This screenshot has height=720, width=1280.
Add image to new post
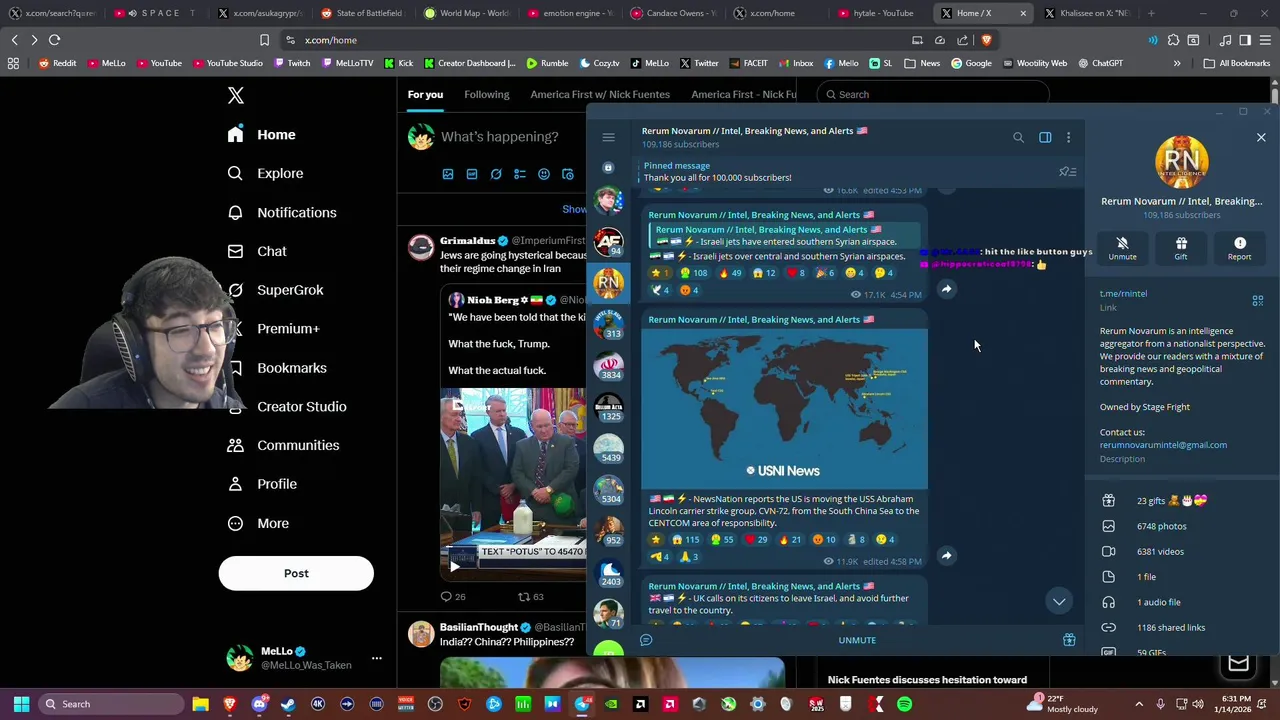[448, 174]
